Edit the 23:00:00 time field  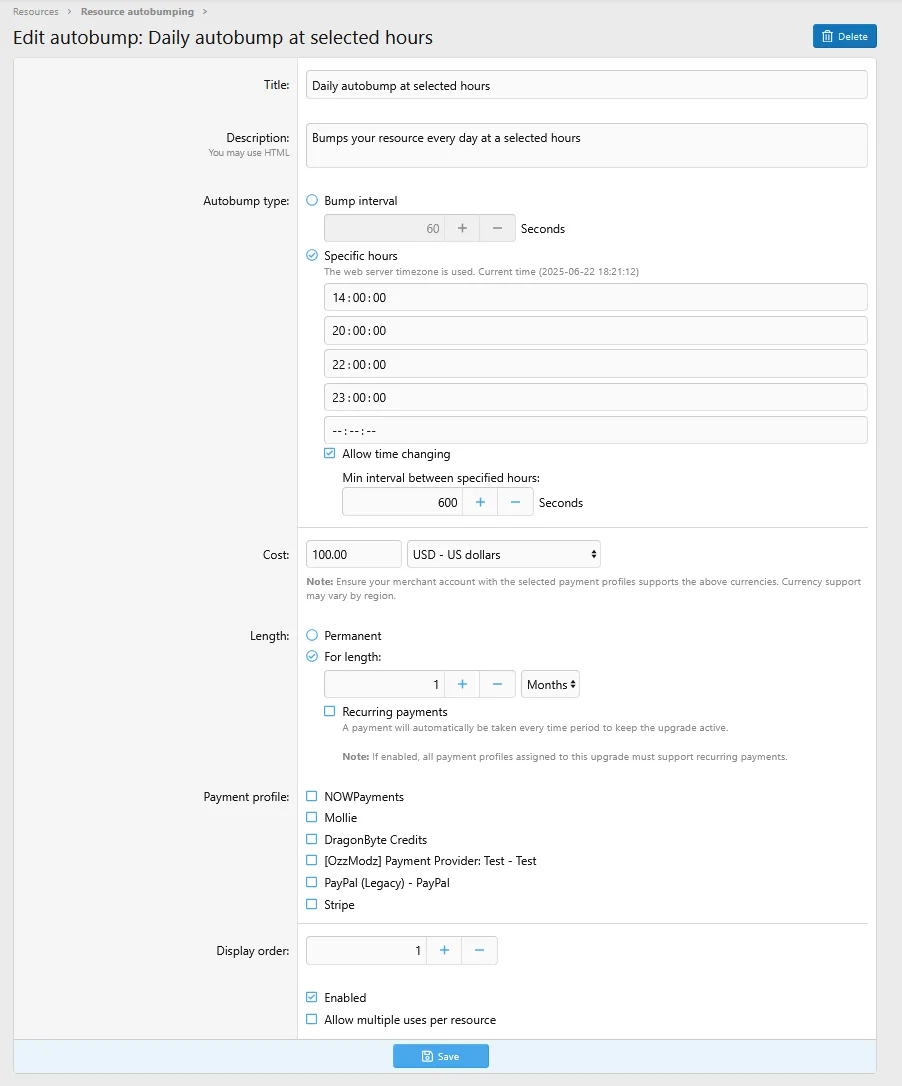click(595, 398)
